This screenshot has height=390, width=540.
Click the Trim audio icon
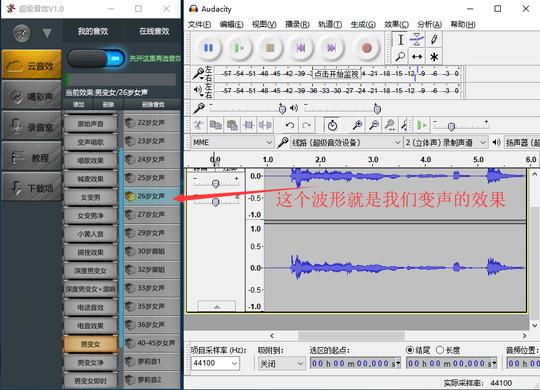[x=248, y=125]
